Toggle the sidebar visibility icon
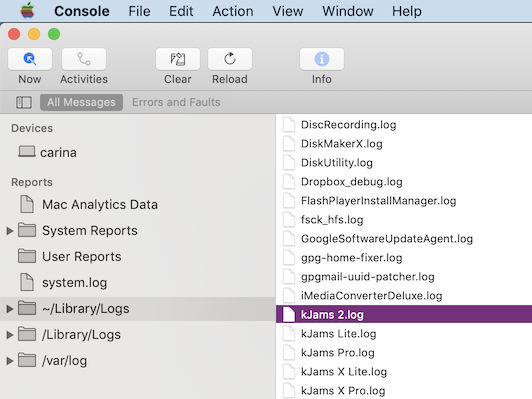This screenshot has width=532, height=399. tap(24, 102)
